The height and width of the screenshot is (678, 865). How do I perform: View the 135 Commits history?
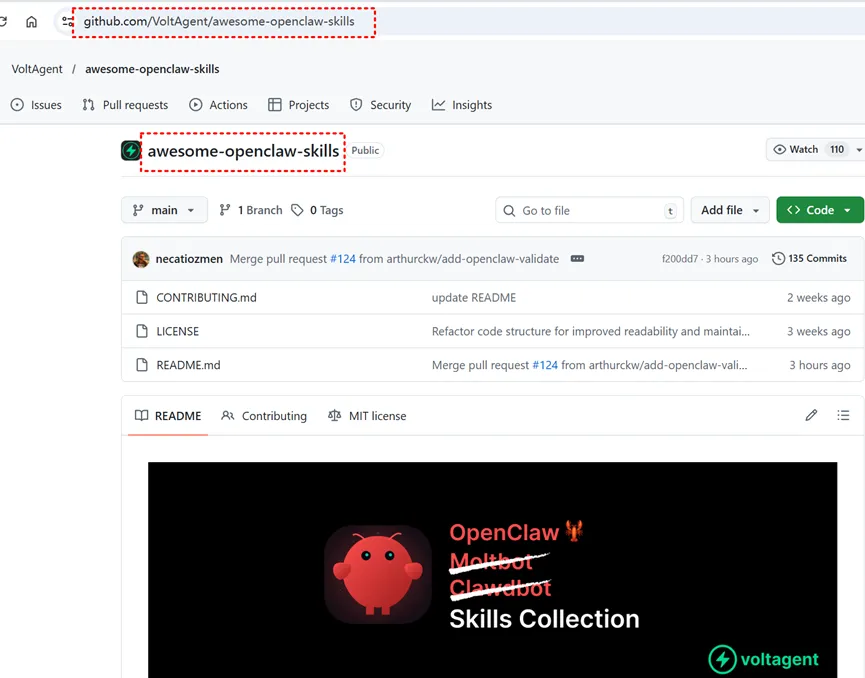point(809,258)
